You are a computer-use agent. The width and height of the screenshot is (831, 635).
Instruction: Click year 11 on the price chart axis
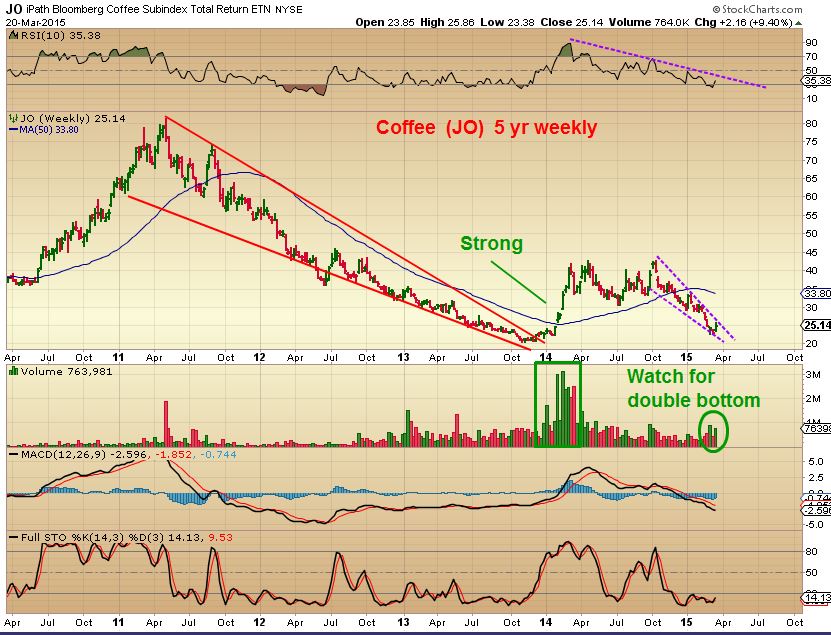coord(118,357)
